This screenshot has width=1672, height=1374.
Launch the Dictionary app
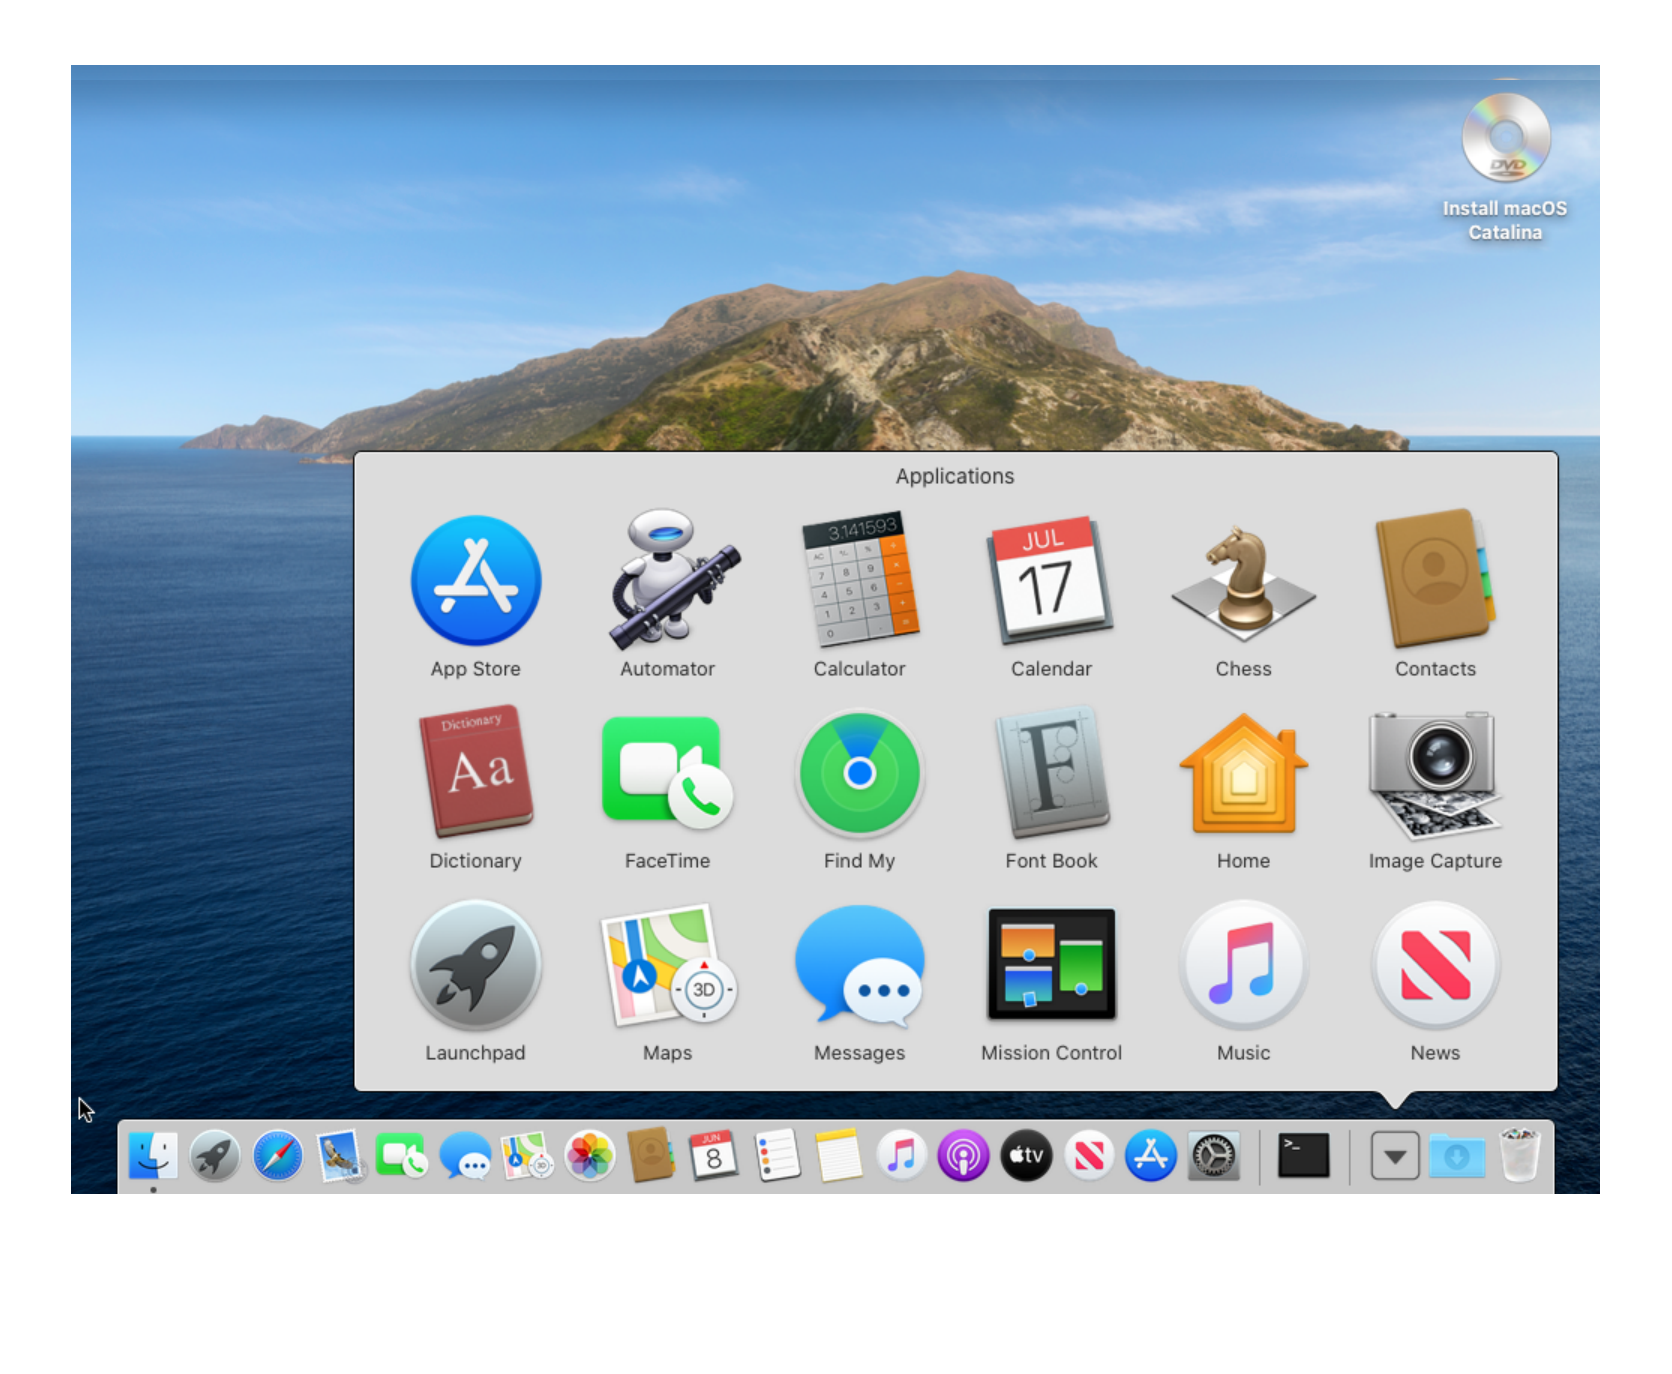click(x=476, y=771)
